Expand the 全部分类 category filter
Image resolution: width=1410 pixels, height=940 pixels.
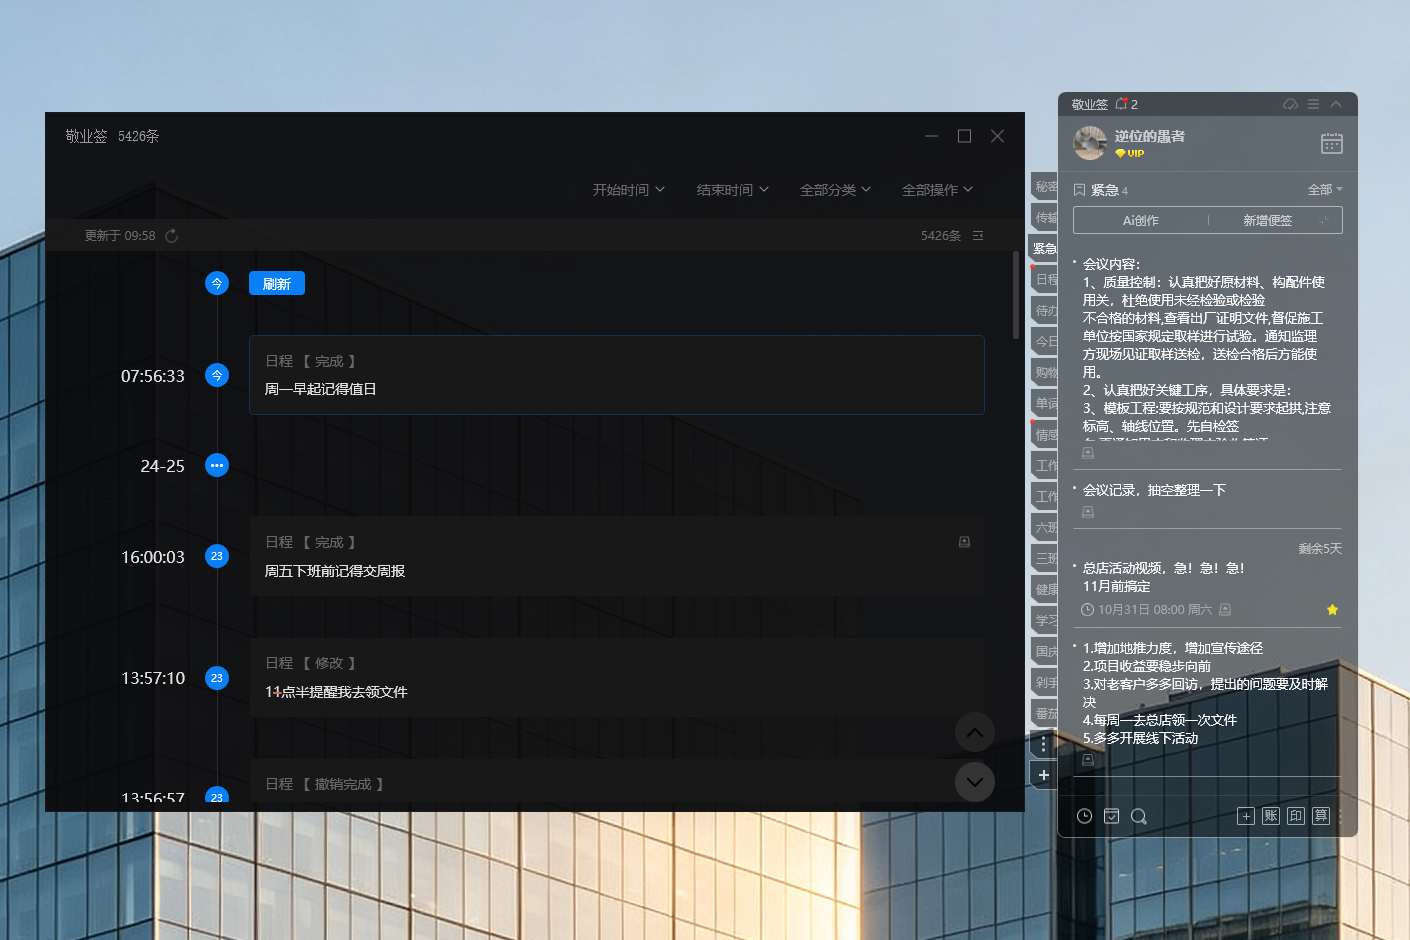(836, 190)
